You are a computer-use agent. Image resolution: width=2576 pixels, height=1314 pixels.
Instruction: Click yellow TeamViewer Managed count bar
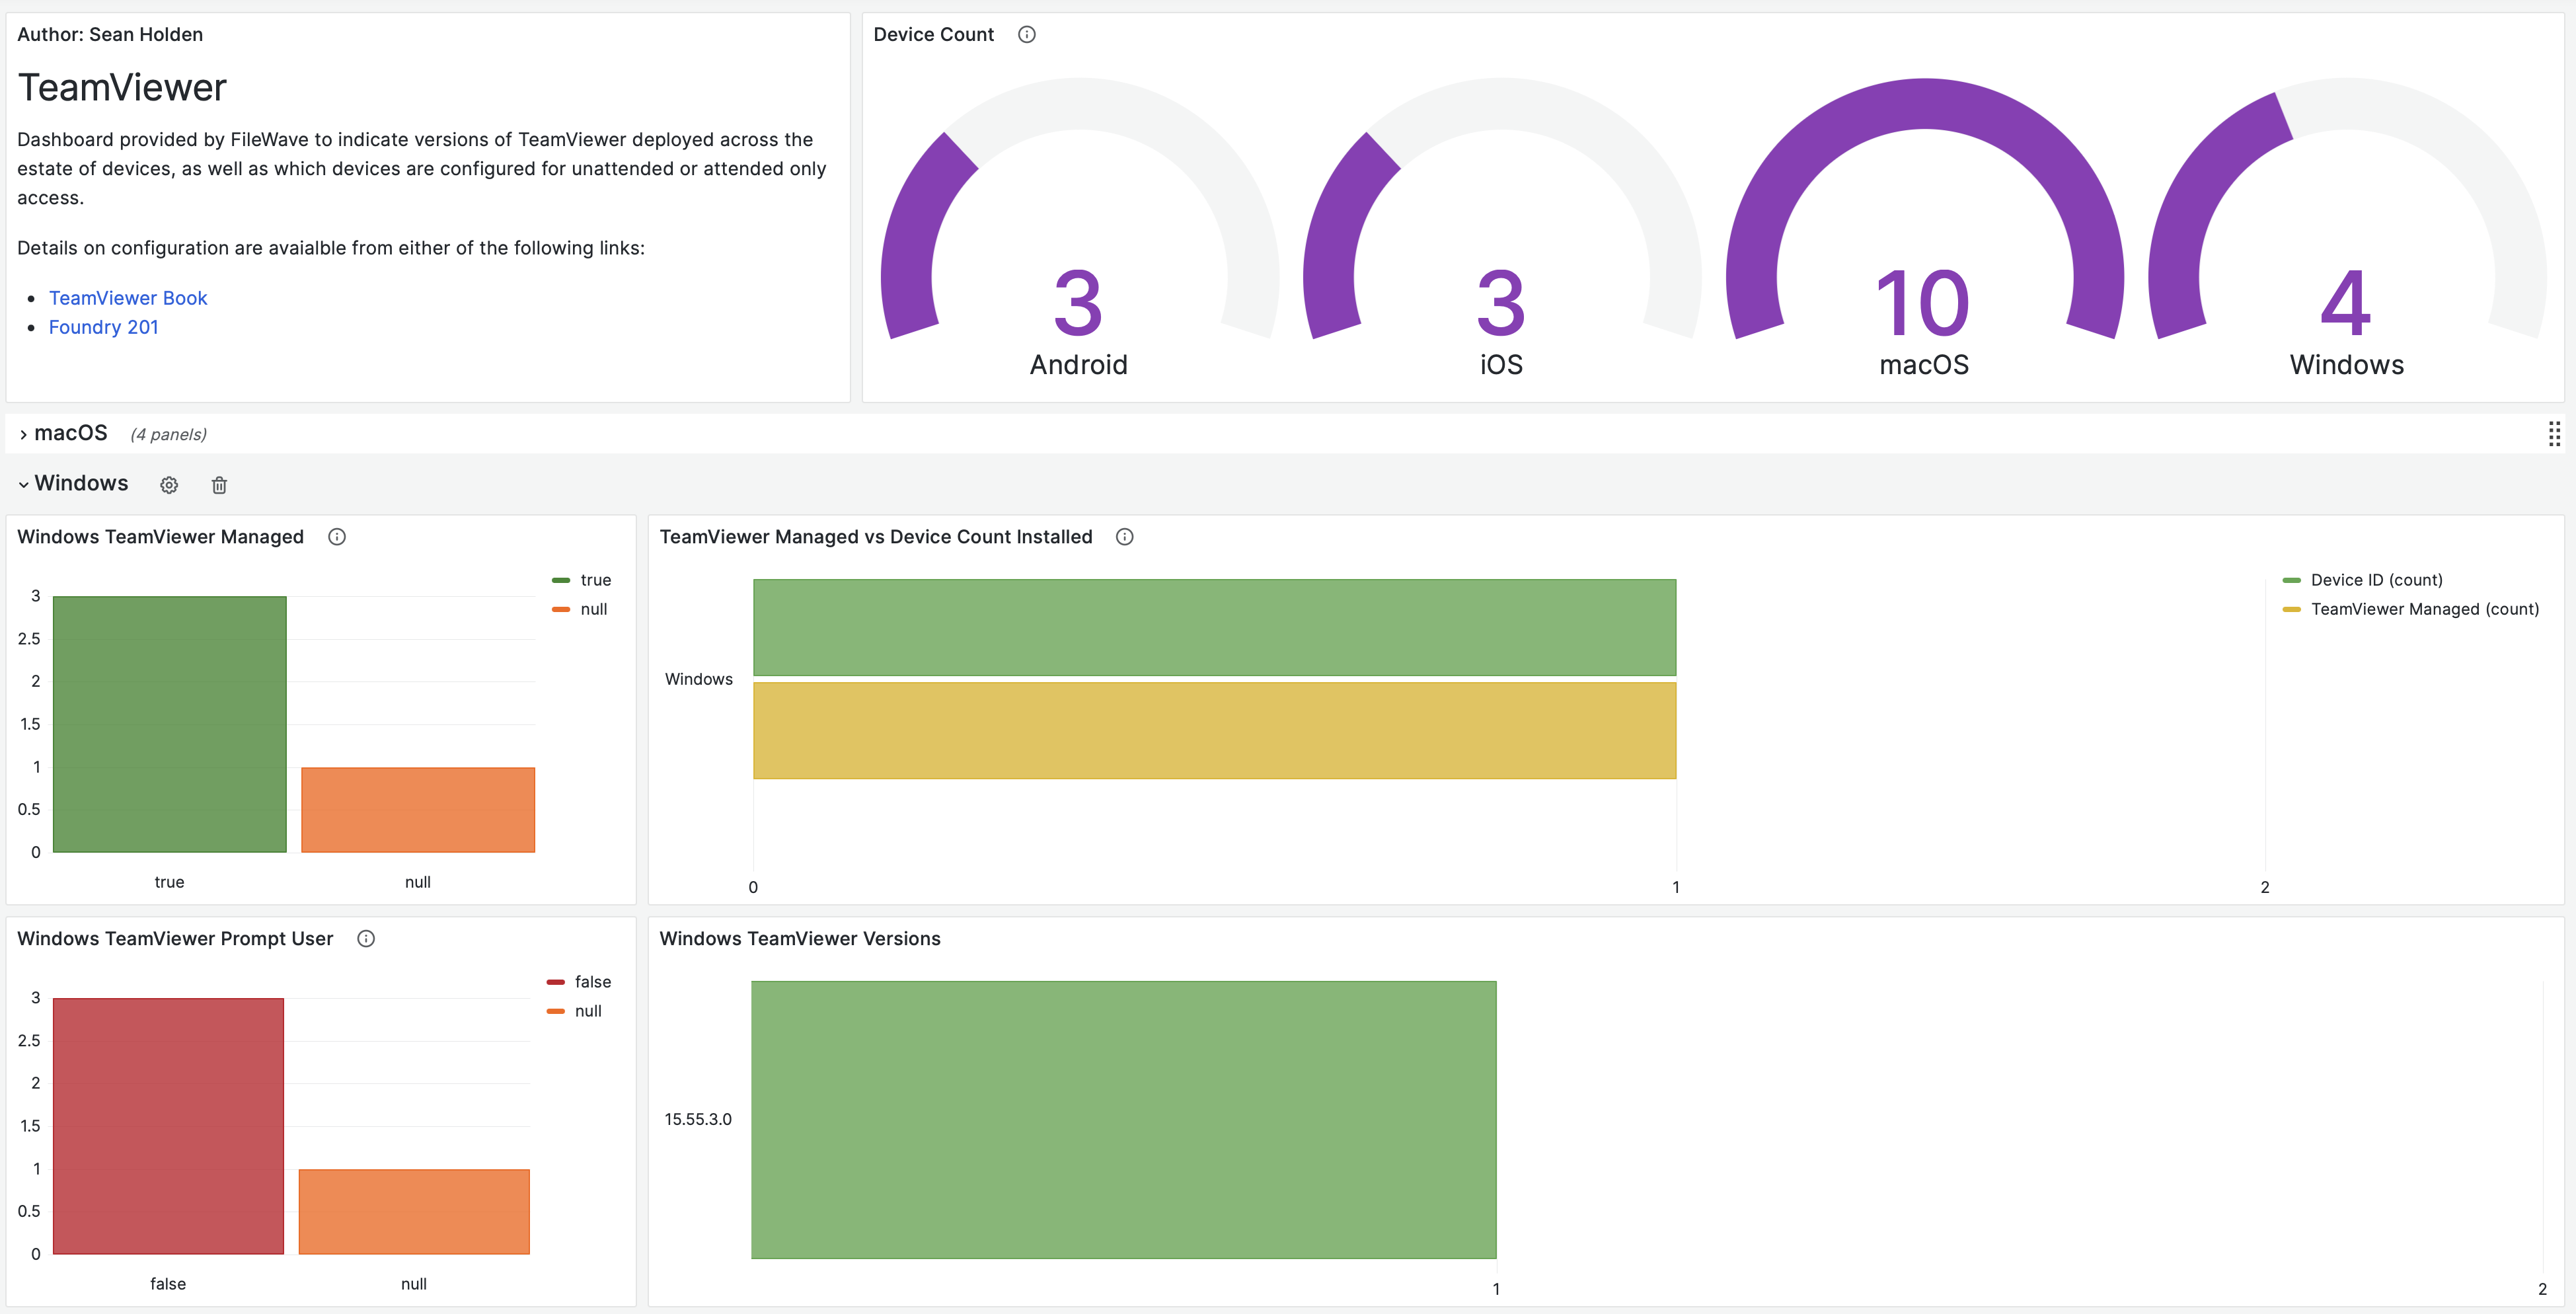1214,730
